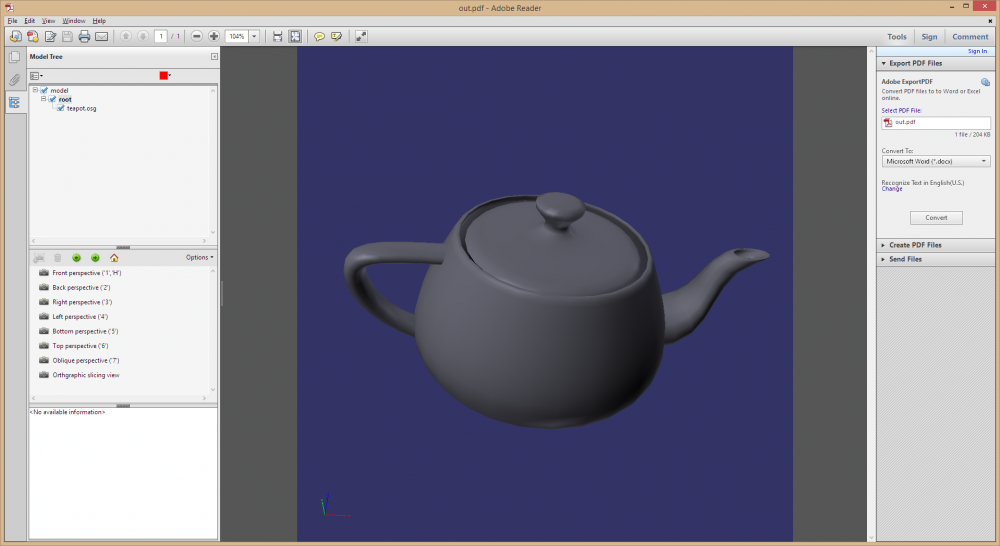Send the file by email envelope icon

click(101, 36)
